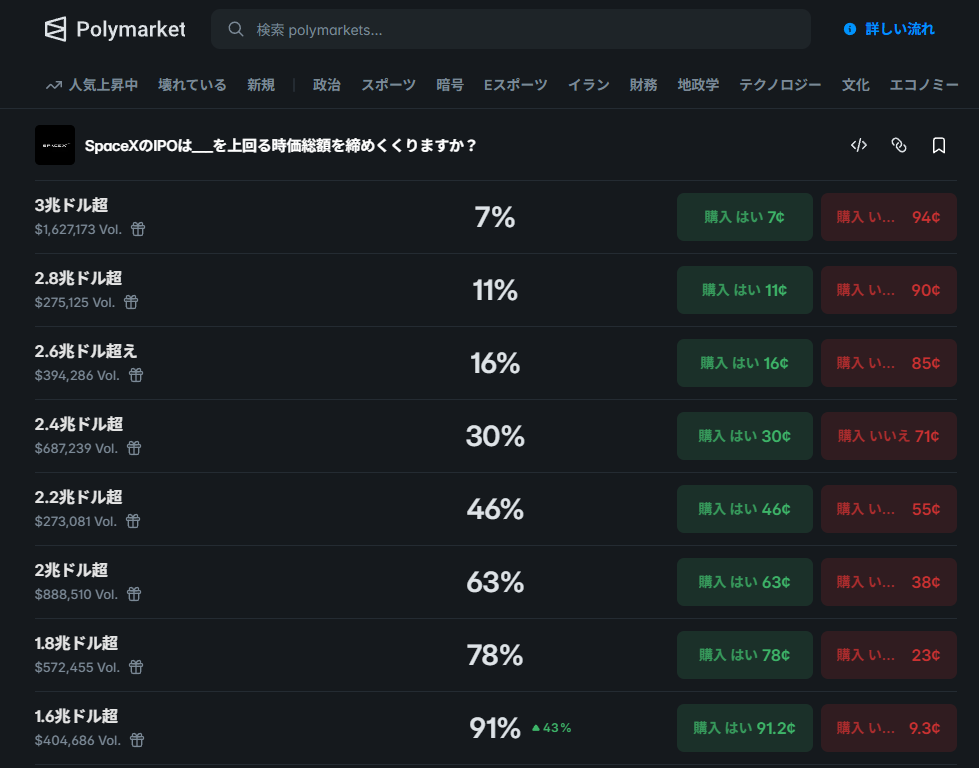Buy Yes at 46¢ for 2.2兆ドル超
Screen dimensions: 979x768
[x=745, y=509]
